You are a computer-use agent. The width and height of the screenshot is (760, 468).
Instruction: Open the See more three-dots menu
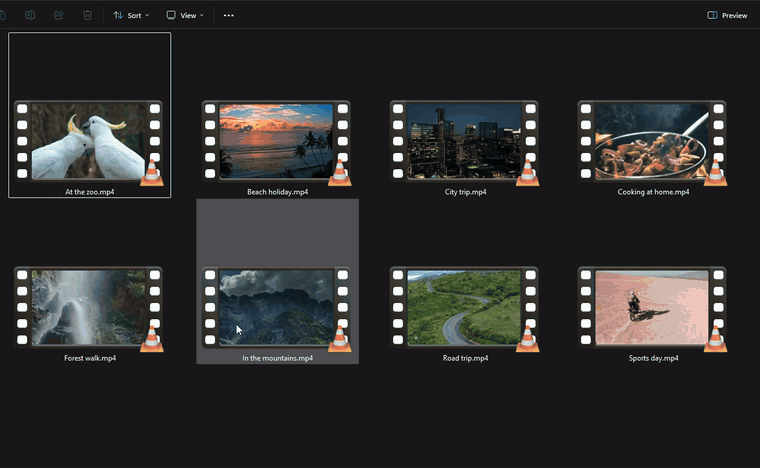click(228, 15)
